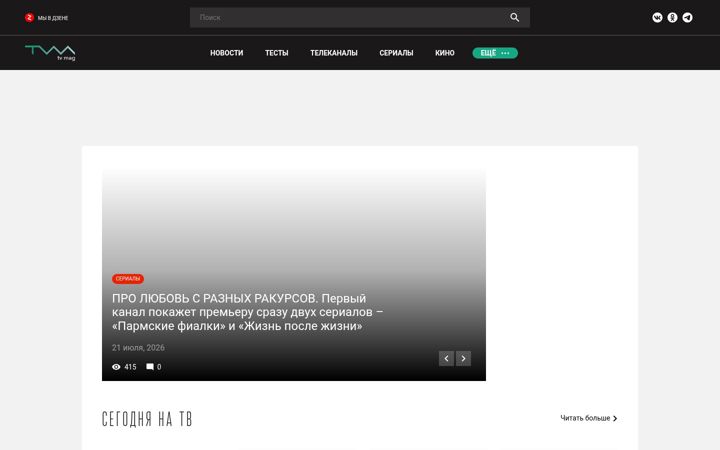Click the comments bubble icon

point(150,367)
